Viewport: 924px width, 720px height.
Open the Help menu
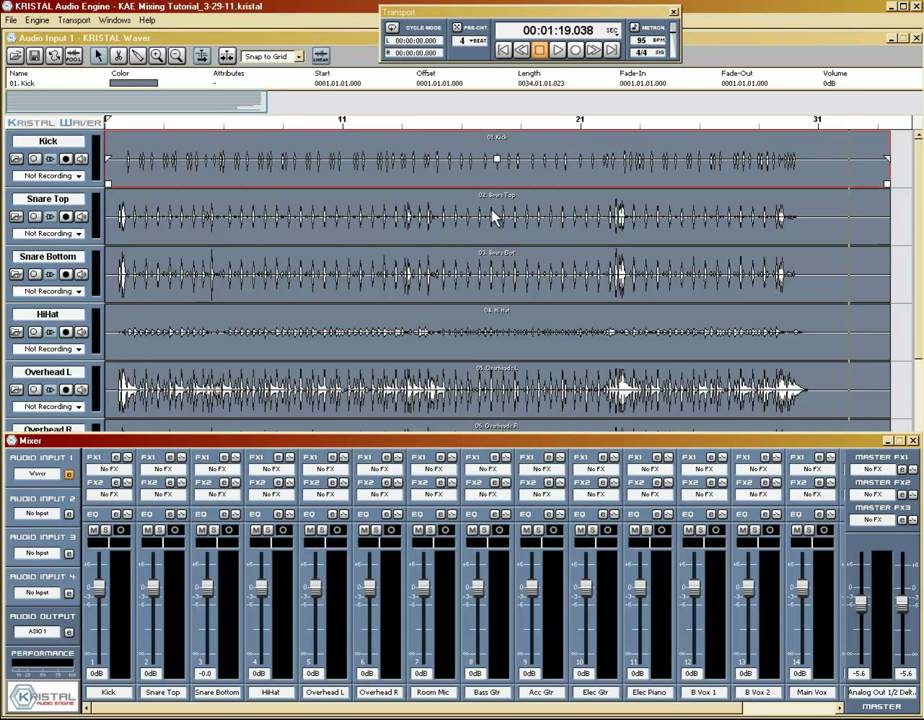[x=147, y=20]
